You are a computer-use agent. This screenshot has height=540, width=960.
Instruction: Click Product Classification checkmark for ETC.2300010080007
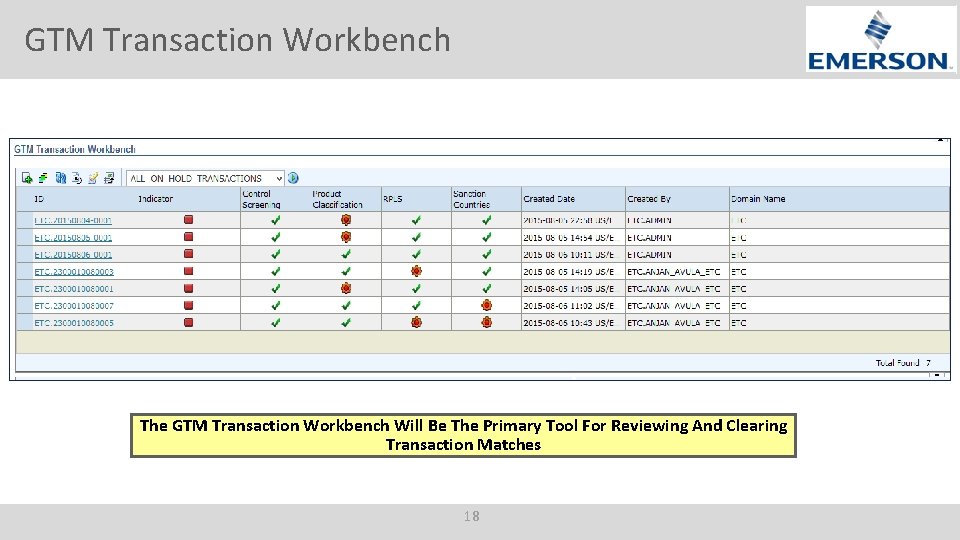tap(346, 306)
